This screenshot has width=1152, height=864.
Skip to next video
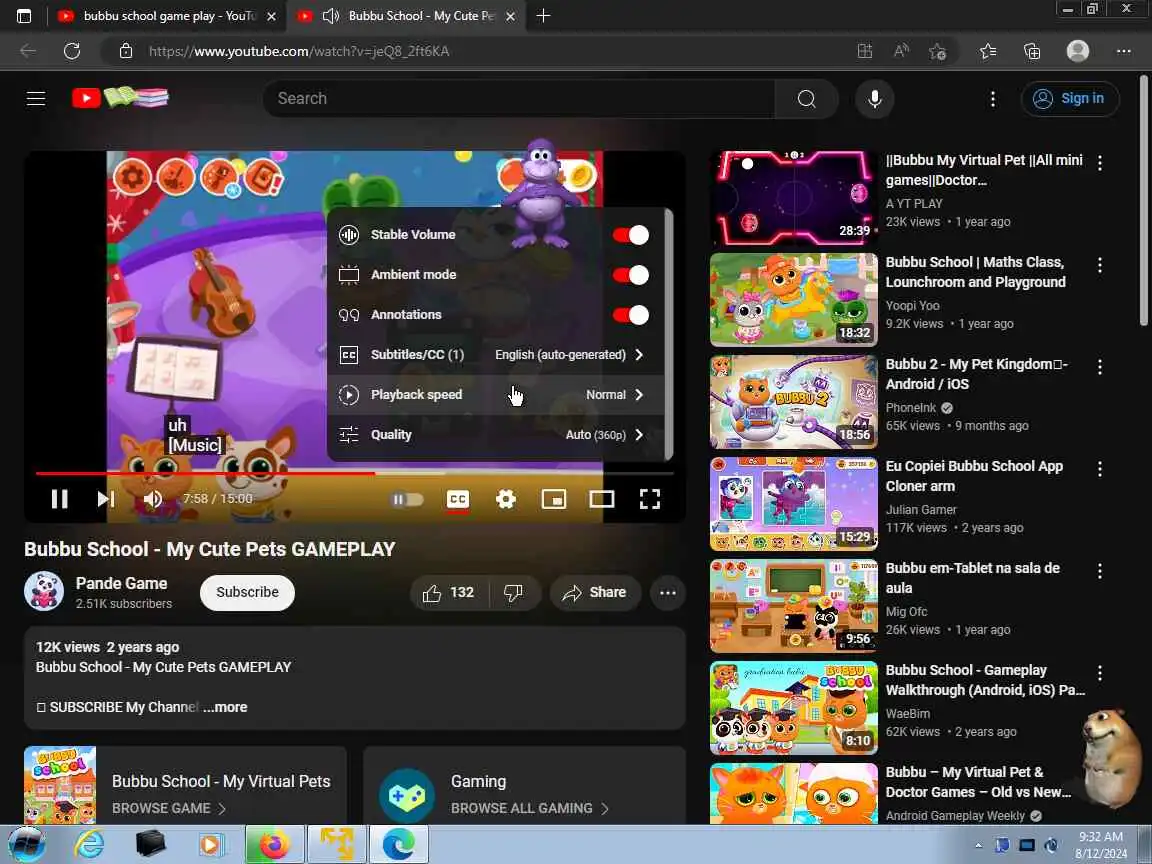[x=106, y=499]
